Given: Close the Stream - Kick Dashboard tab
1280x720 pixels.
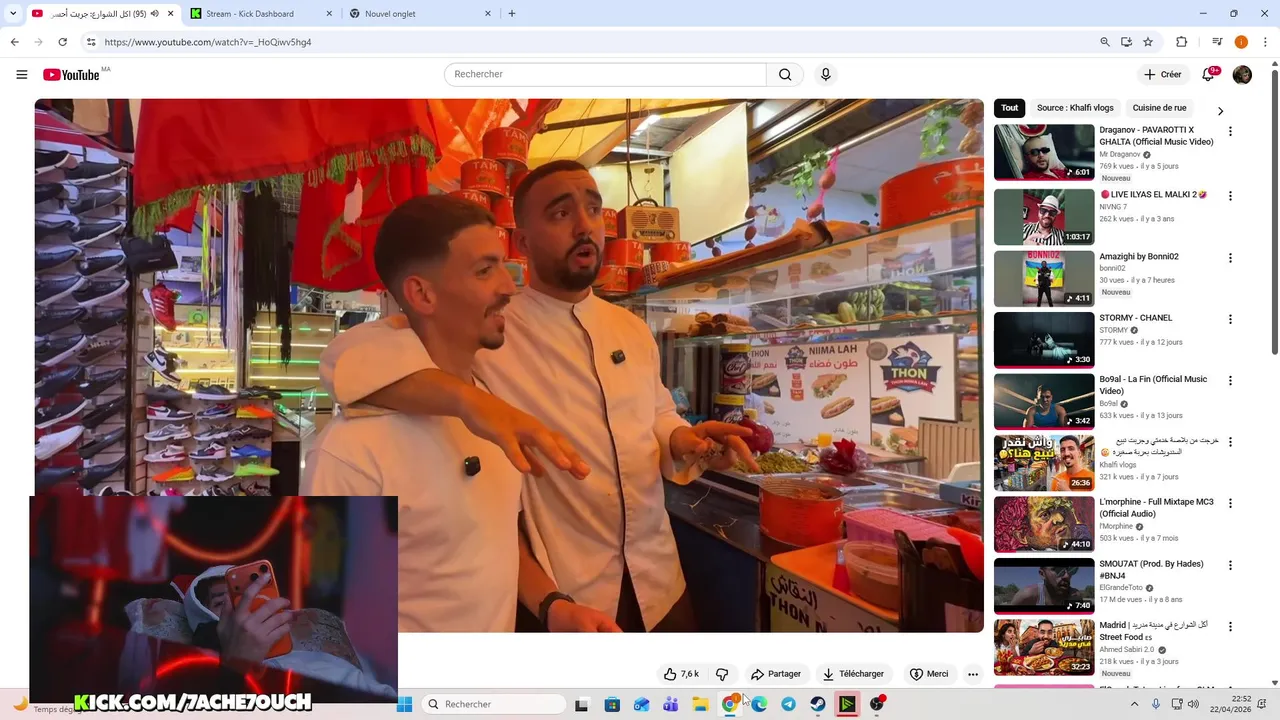Looking at the screenshot, I should click(x=329, y=14).
